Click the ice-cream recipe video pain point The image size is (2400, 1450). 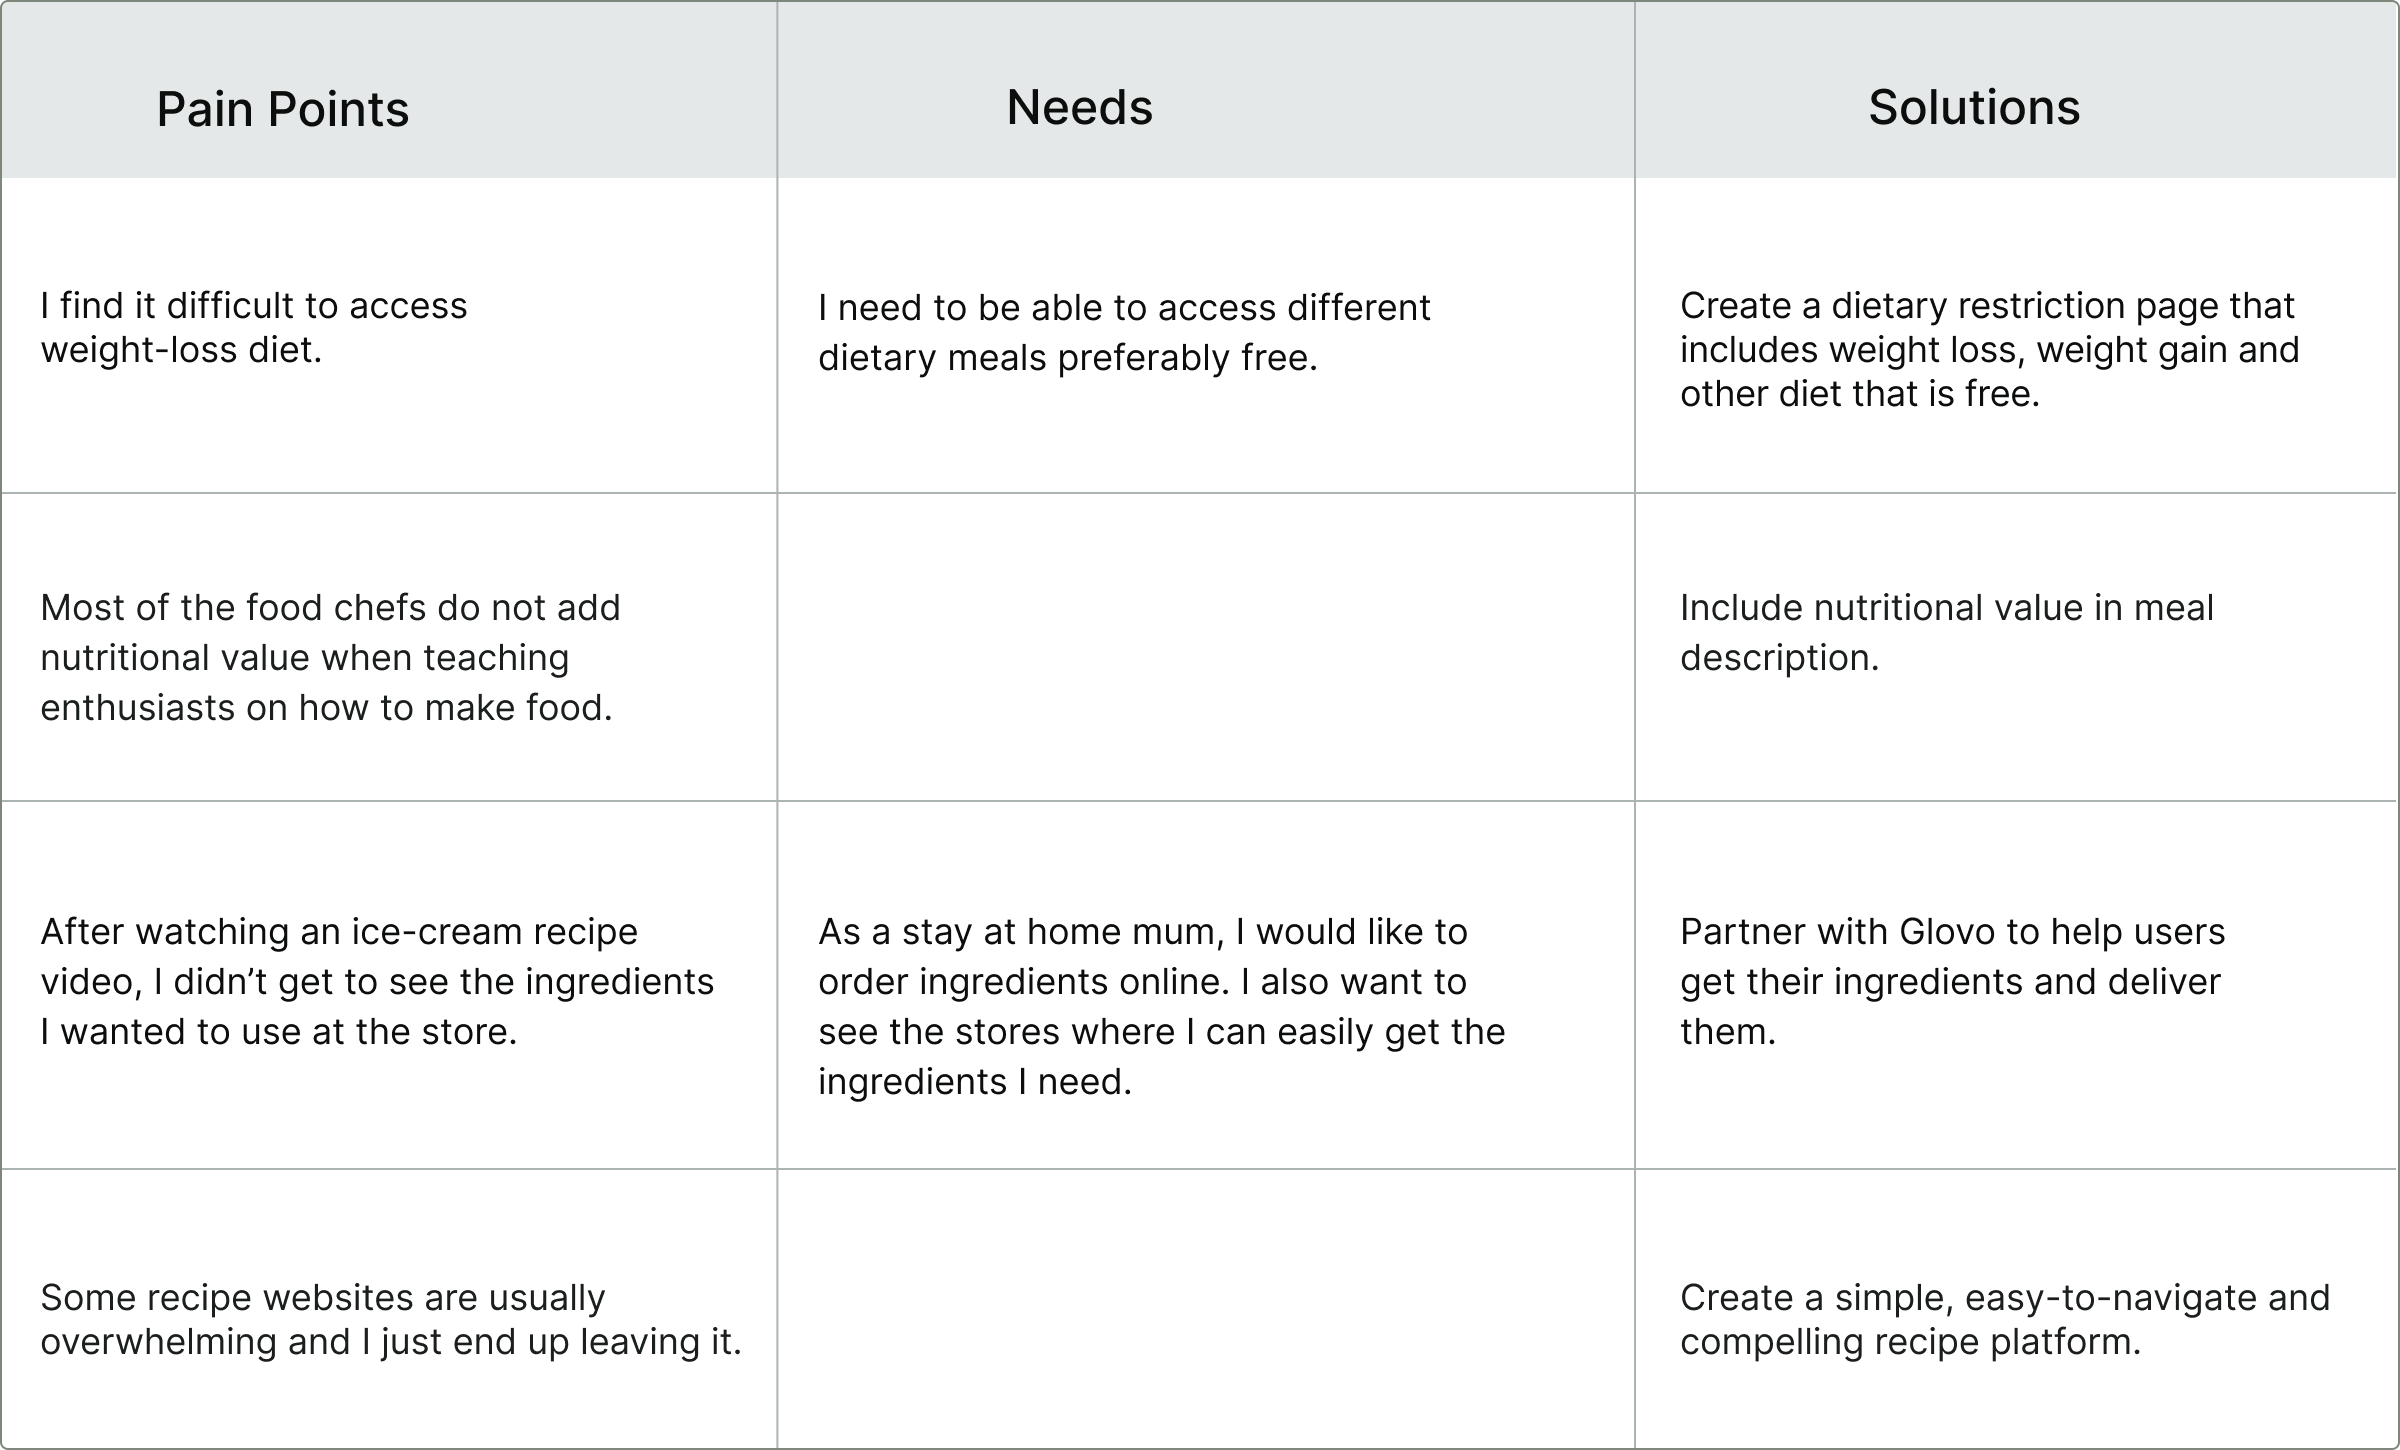pos(377,981)
